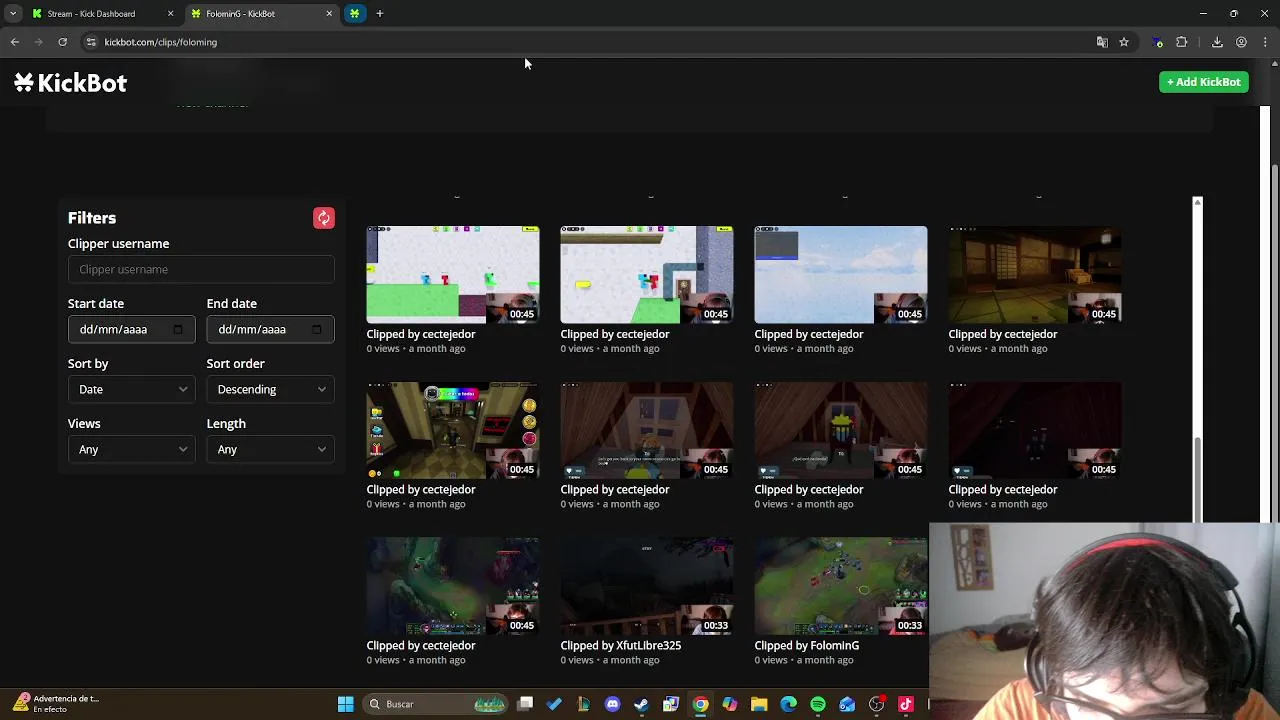Open the translate page icon
This screenshot has height=720, width=1280.
(1102, 42)
